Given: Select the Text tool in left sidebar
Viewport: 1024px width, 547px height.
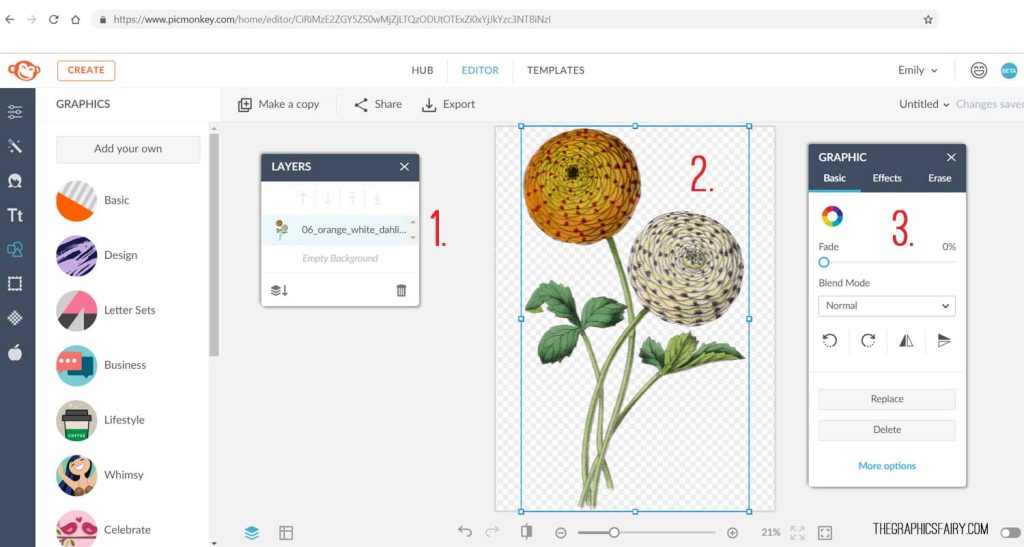Looking at the screenshot, I should click(15, 215).
